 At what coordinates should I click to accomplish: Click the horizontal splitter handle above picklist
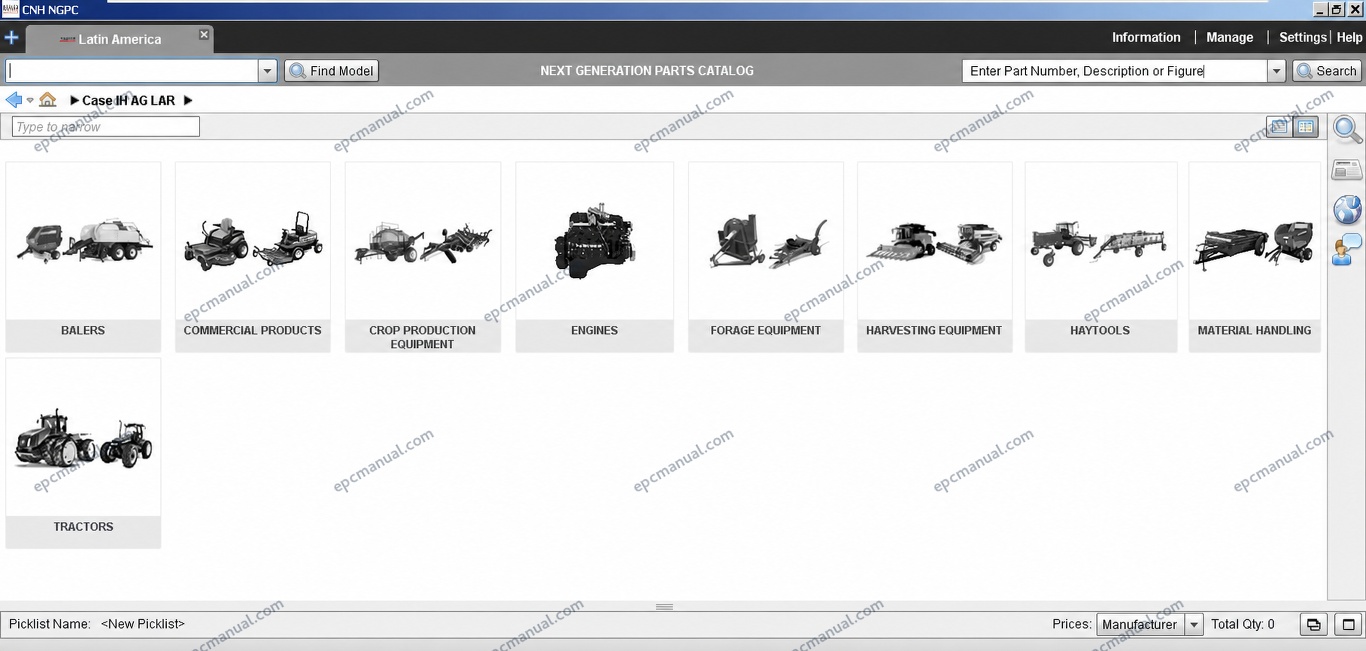click(x=664, y=607)
